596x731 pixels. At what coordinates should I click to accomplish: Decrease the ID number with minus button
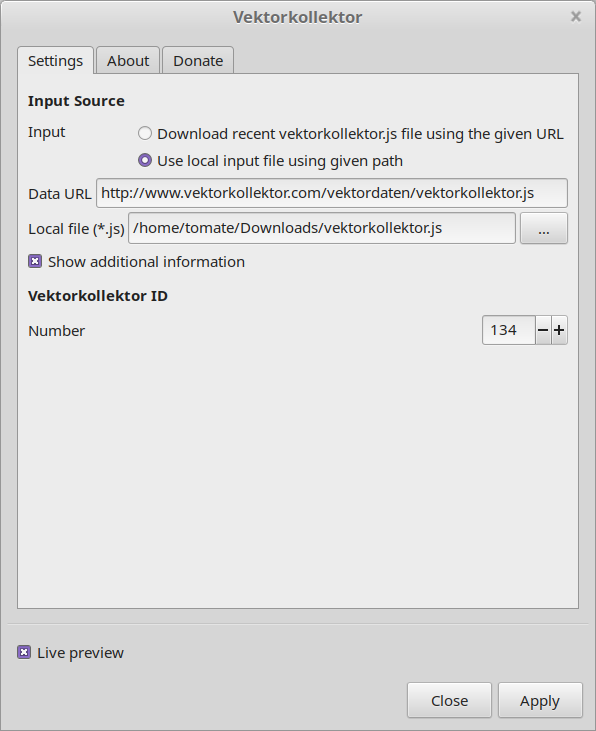pyautogui.click(x=543, y=330)
